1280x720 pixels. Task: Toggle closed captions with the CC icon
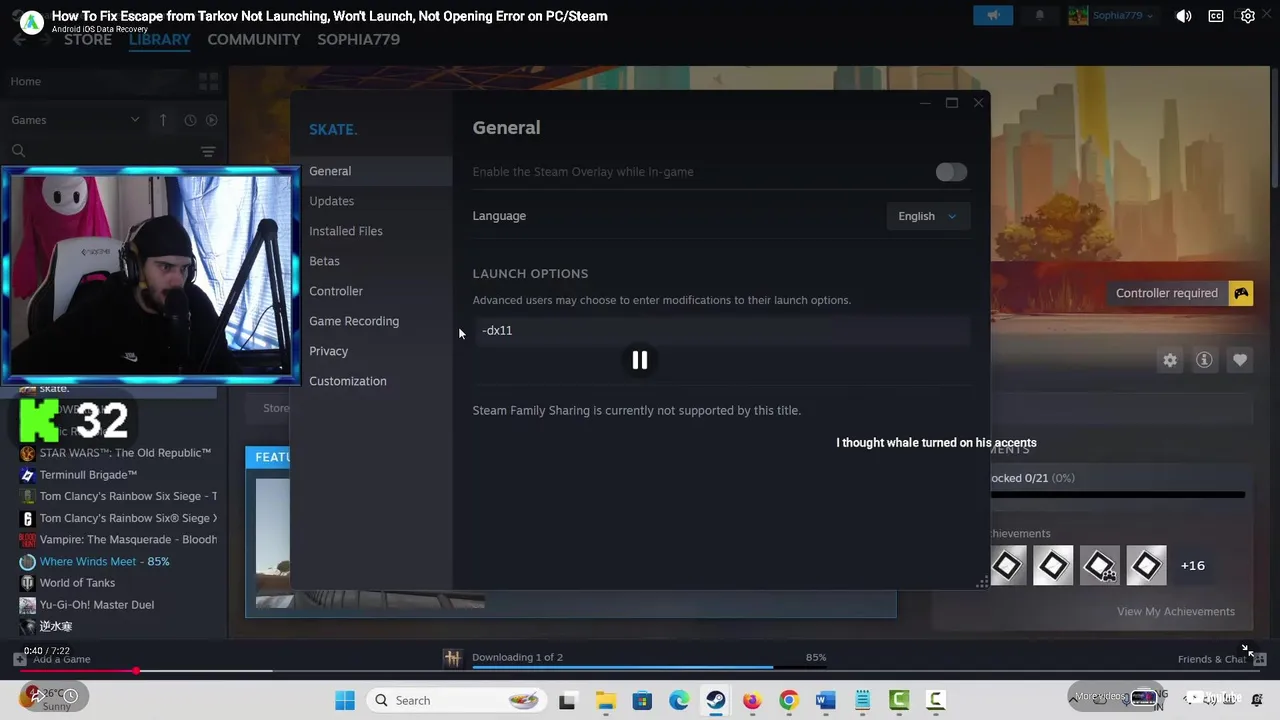[1216, 16]
